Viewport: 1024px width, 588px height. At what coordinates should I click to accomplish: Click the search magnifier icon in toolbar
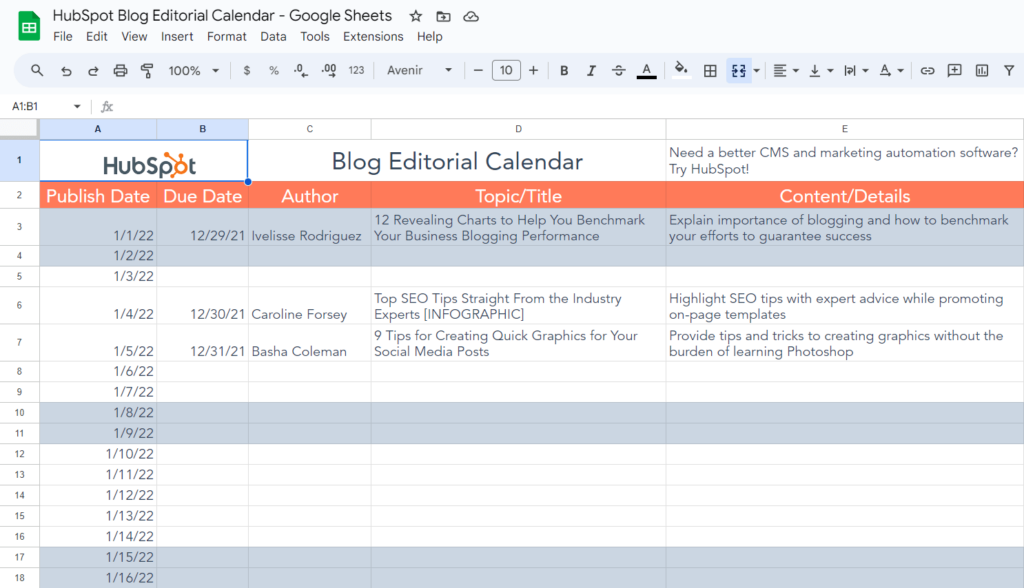point(37,70)
